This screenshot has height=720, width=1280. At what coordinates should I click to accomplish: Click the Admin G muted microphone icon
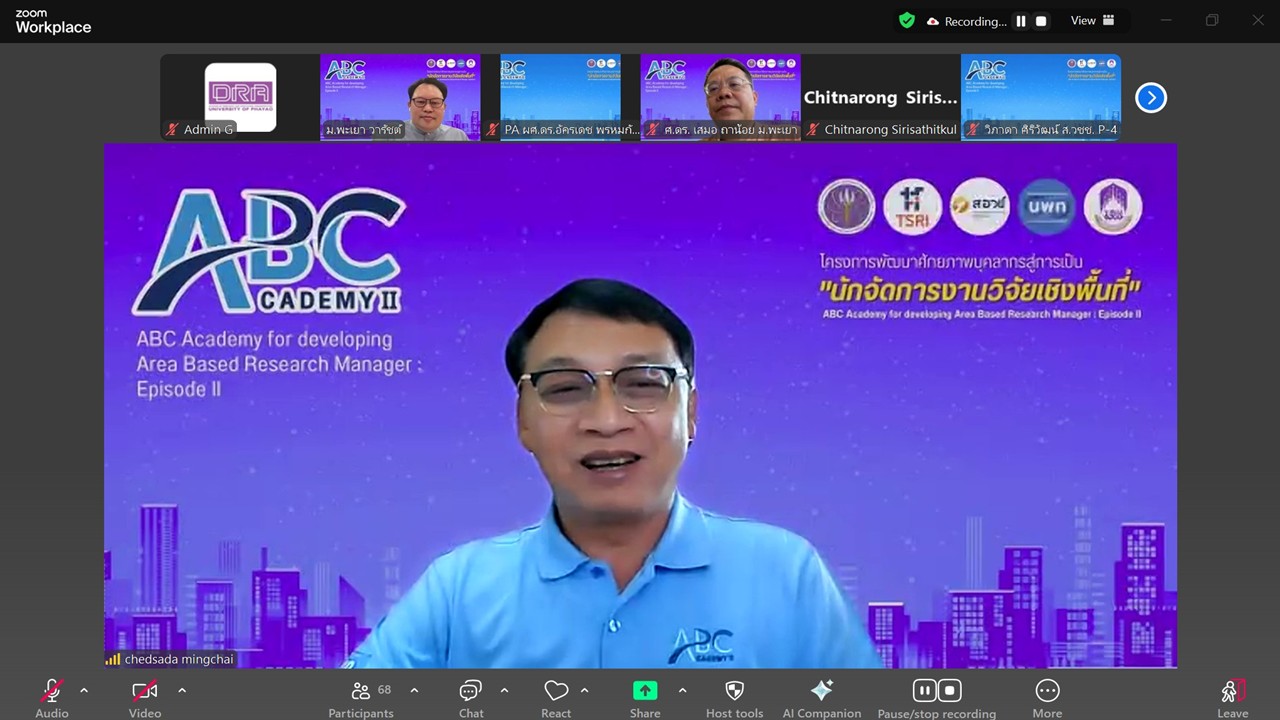[x=173, y=130]
